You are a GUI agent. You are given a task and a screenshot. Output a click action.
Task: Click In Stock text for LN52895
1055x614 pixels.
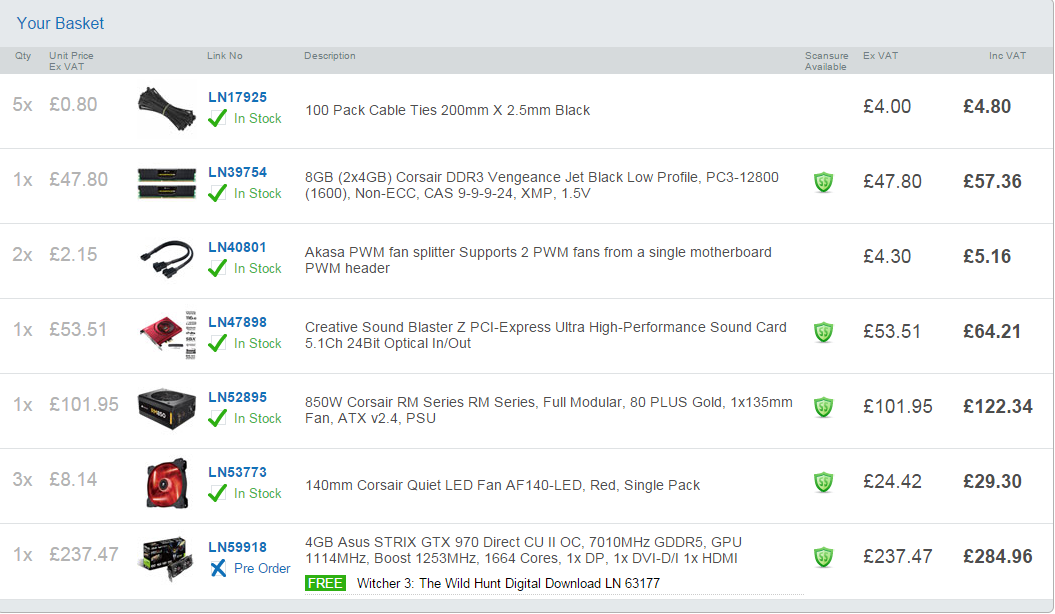258,418
